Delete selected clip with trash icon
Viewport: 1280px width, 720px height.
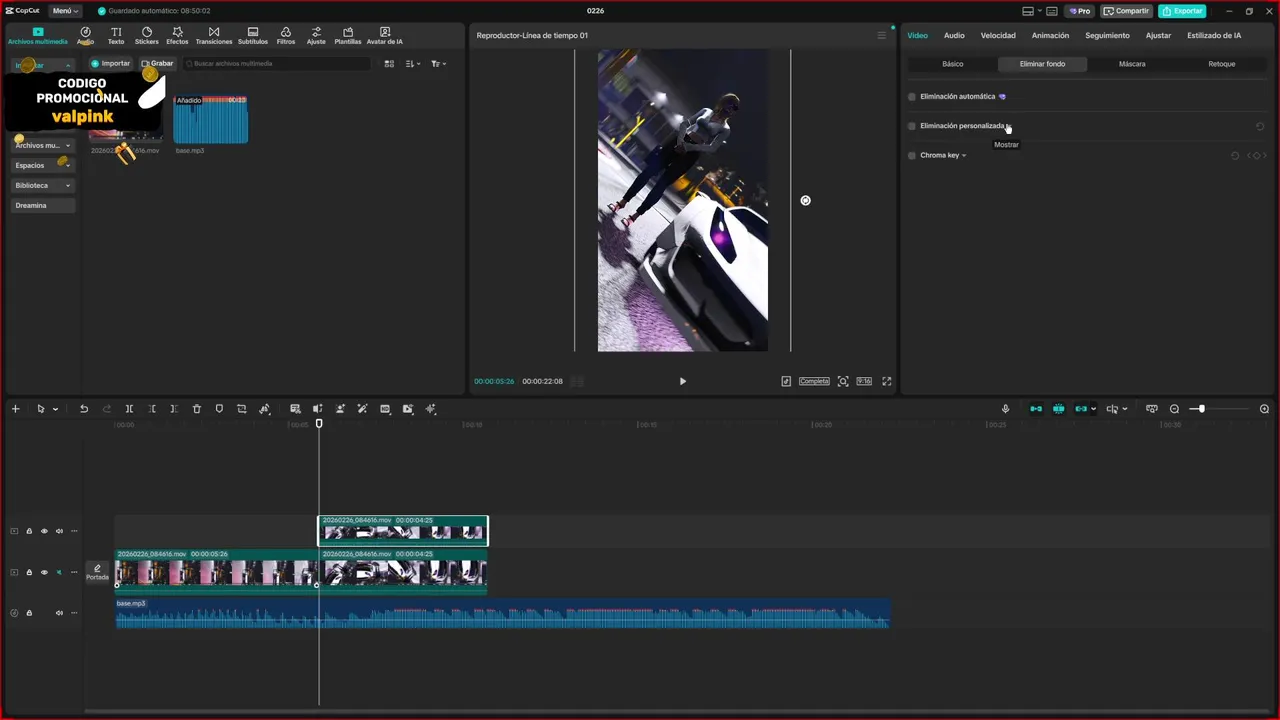click(x=197, y=409)
